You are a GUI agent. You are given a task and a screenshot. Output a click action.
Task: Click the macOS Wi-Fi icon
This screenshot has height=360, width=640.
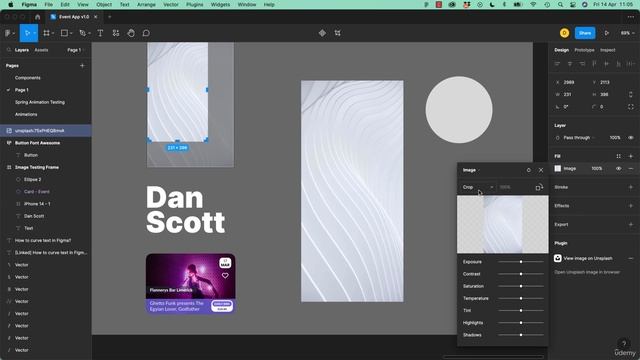[x=533, y=4]
